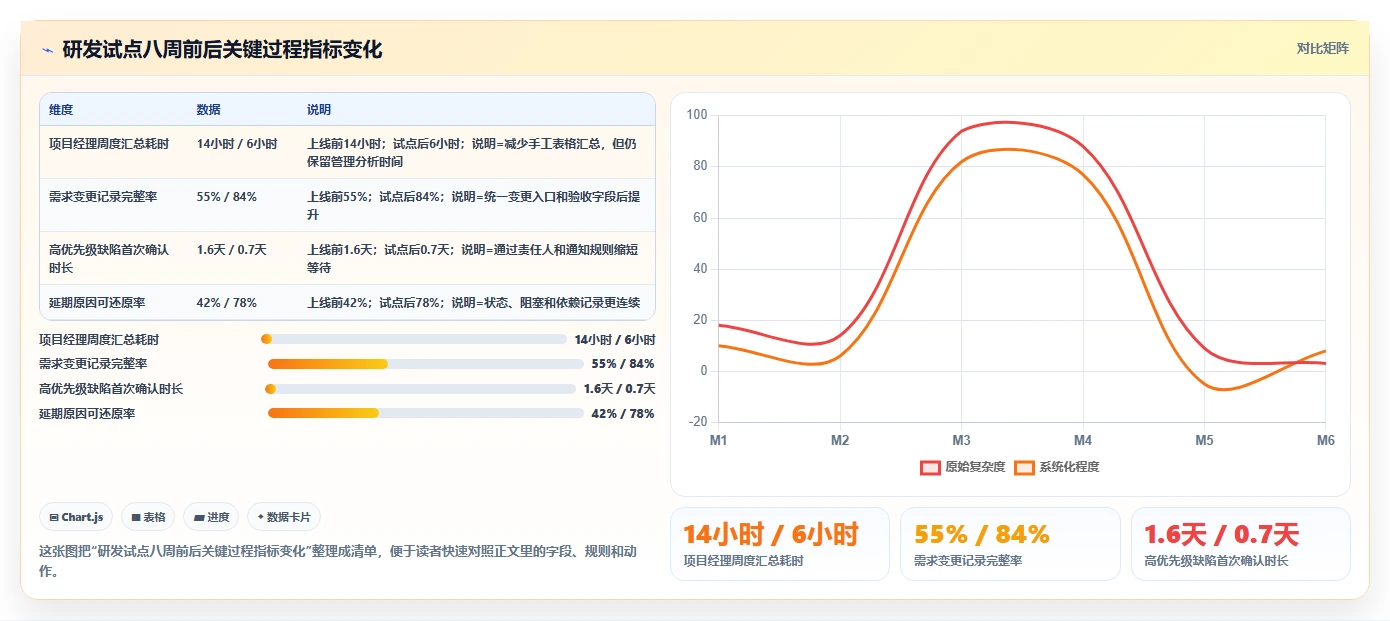Click the M4 x-axis label
The height and width of the screenshot is (621, 1390).
1083,440
